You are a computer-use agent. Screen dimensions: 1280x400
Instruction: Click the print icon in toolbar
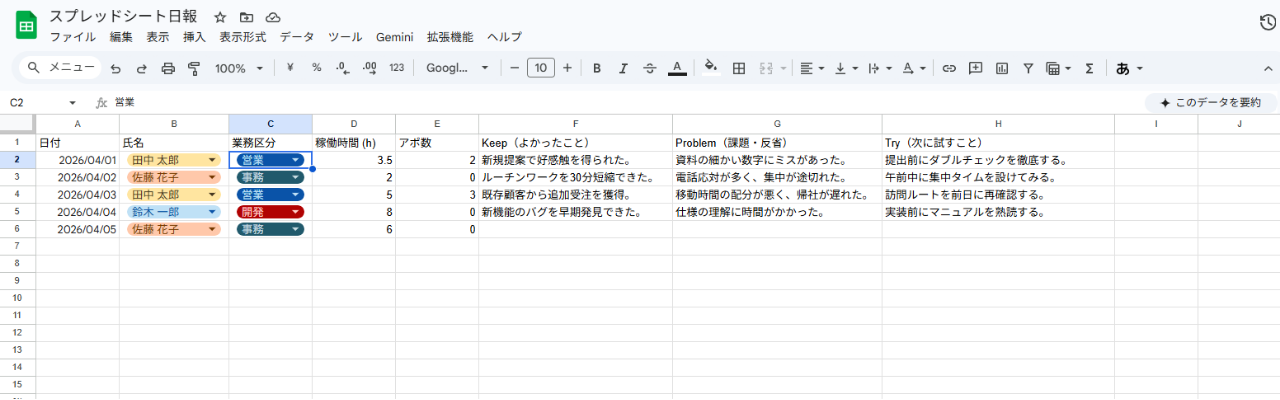click(x=168, y=68)
